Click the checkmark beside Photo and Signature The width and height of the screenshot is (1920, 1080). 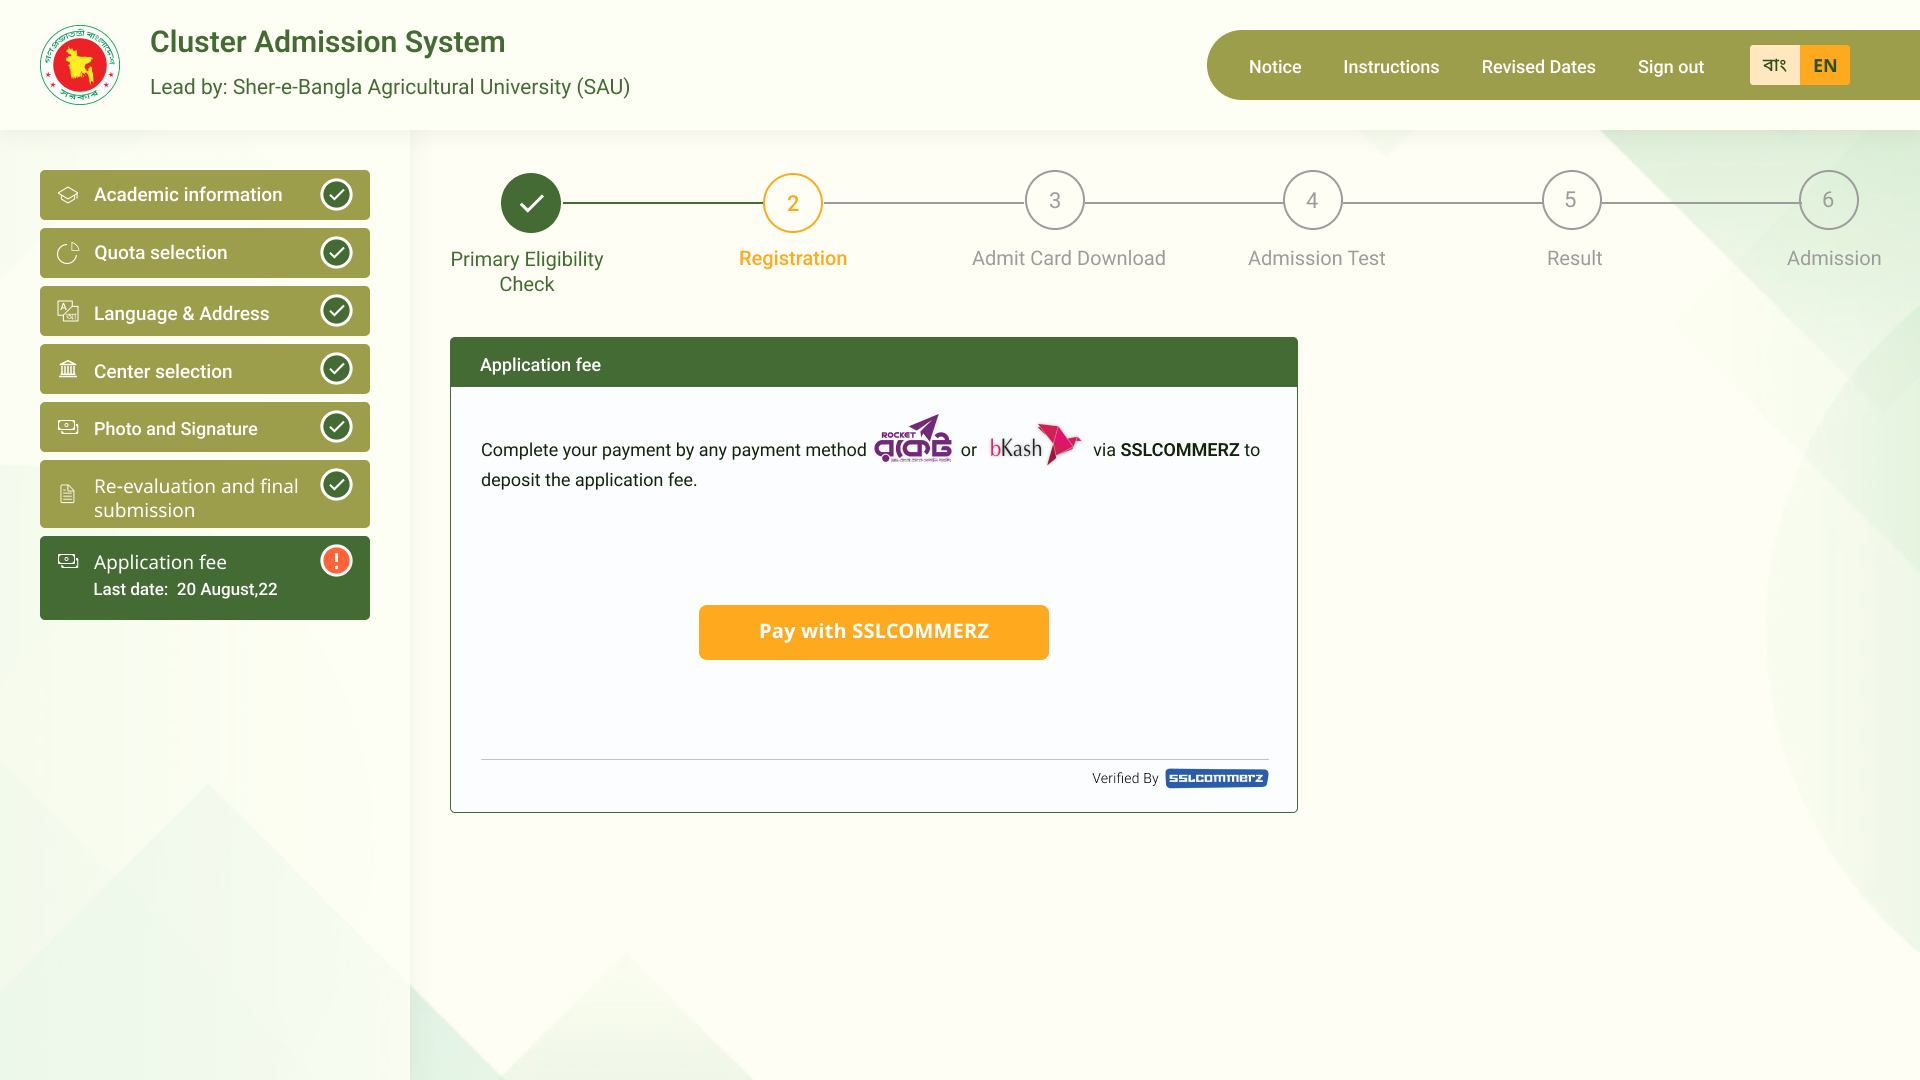pyautogui.click(x=336, y=427)
